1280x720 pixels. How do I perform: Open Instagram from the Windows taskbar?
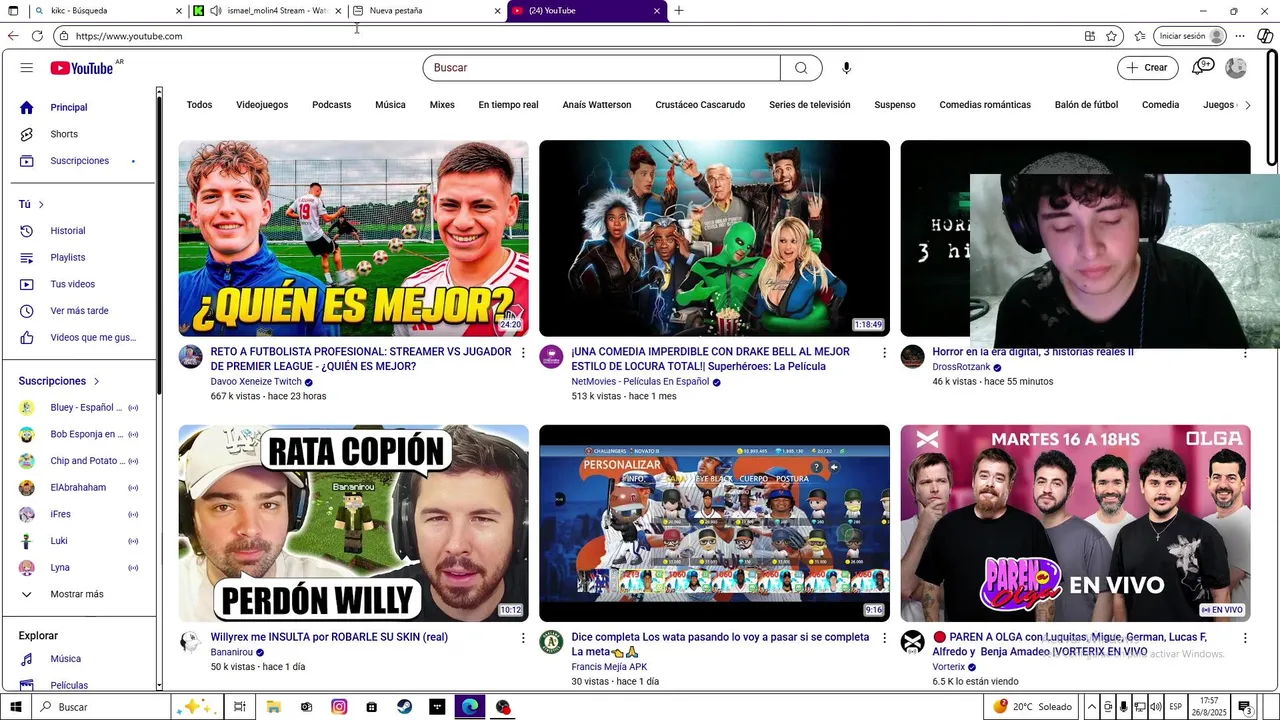pyautogui.click(x=339, y=707)
